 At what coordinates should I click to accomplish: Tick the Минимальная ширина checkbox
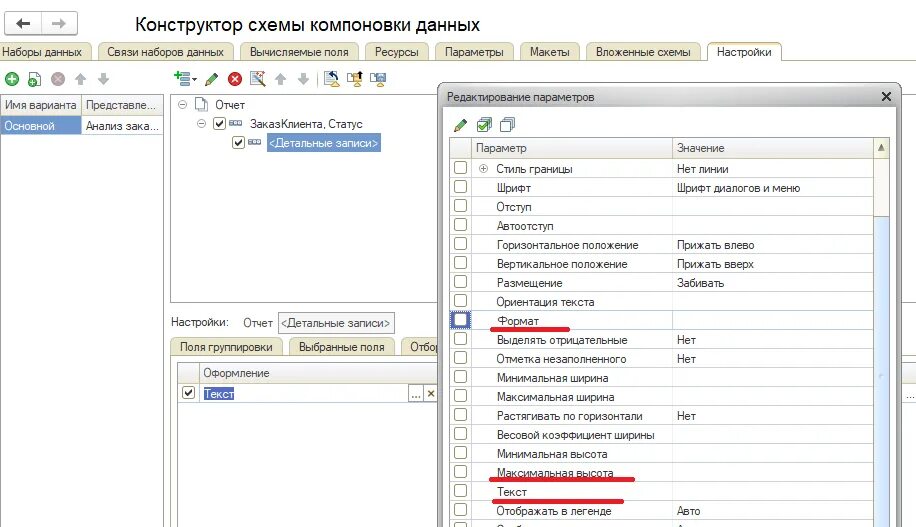click(460, 377)
